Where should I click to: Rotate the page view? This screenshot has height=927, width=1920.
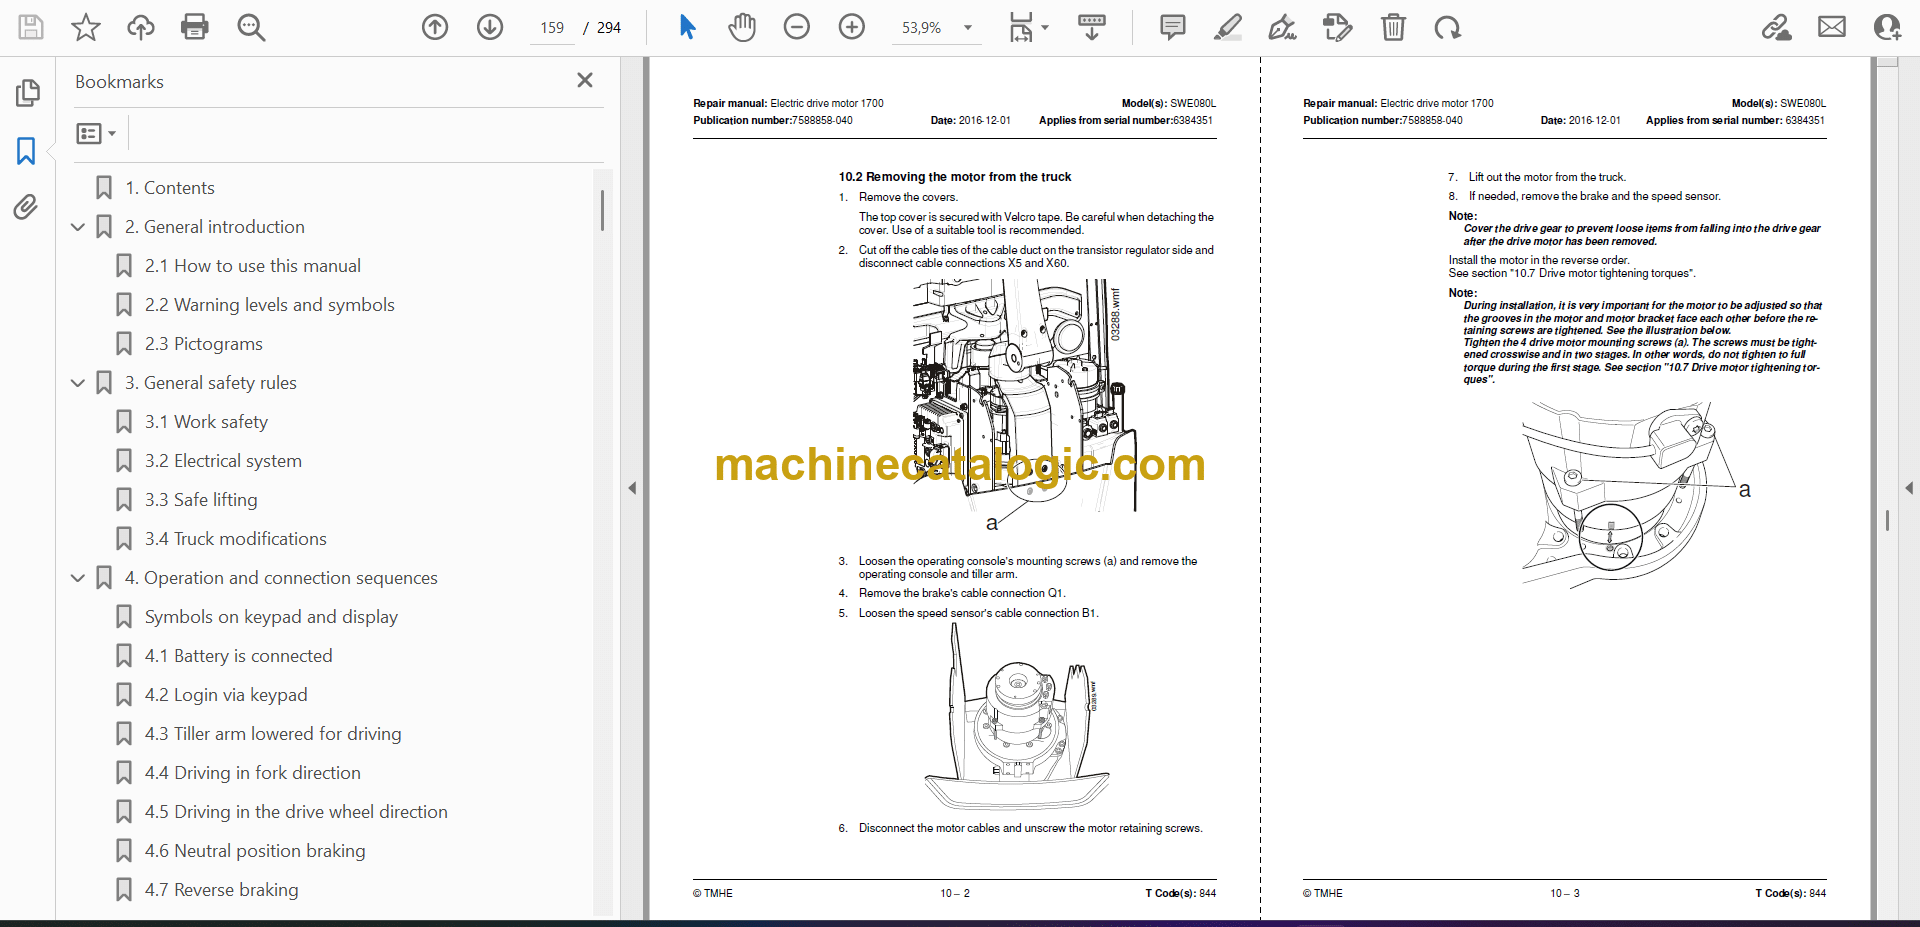click(x=1447, y=27)
